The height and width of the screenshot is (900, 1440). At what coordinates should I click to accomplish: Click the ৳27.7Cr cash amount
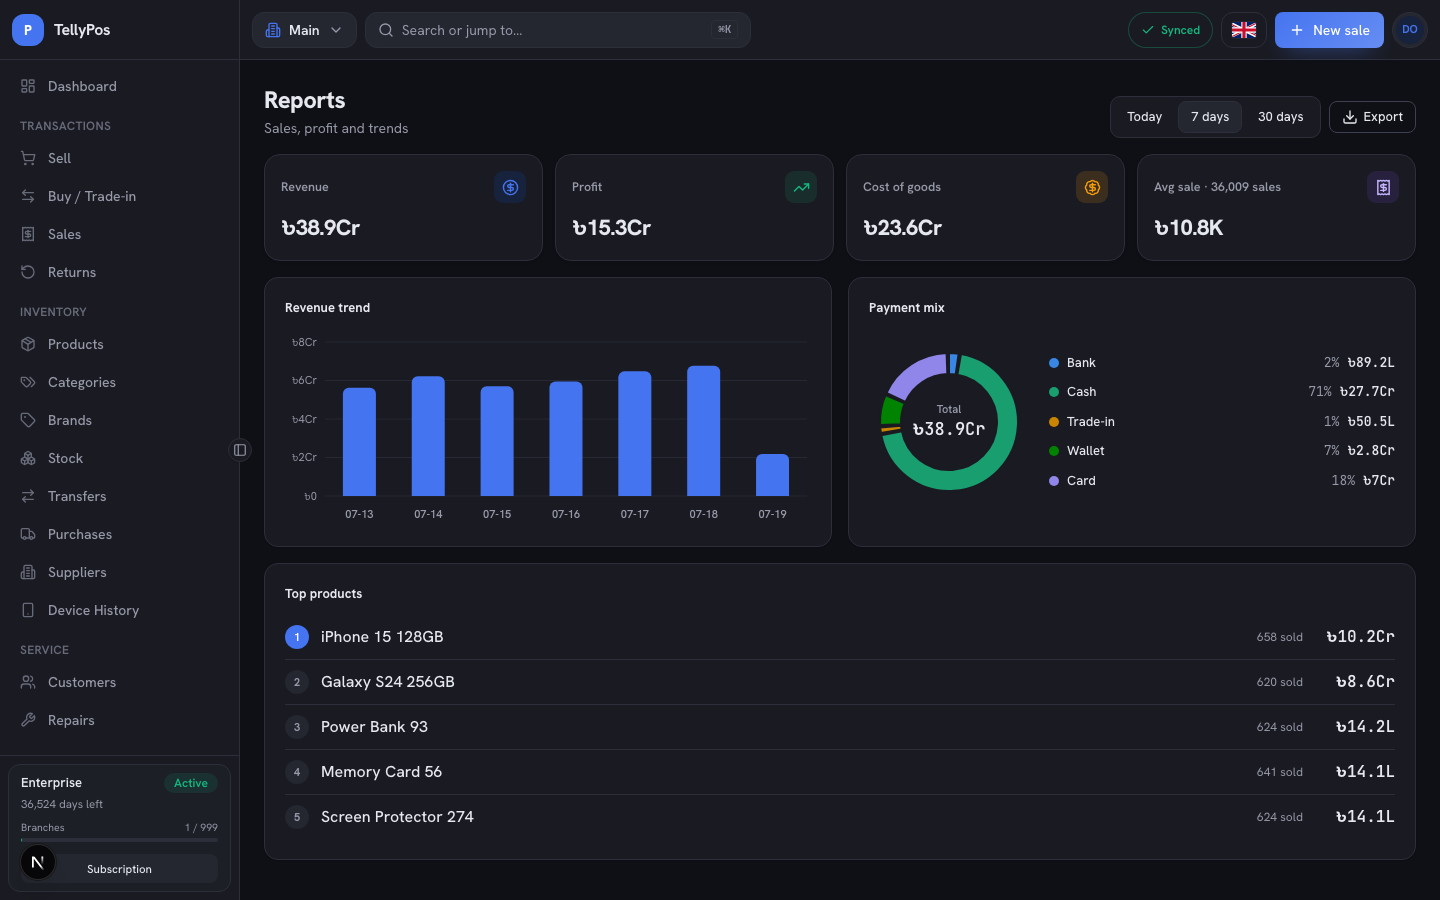pos(1367,392)
